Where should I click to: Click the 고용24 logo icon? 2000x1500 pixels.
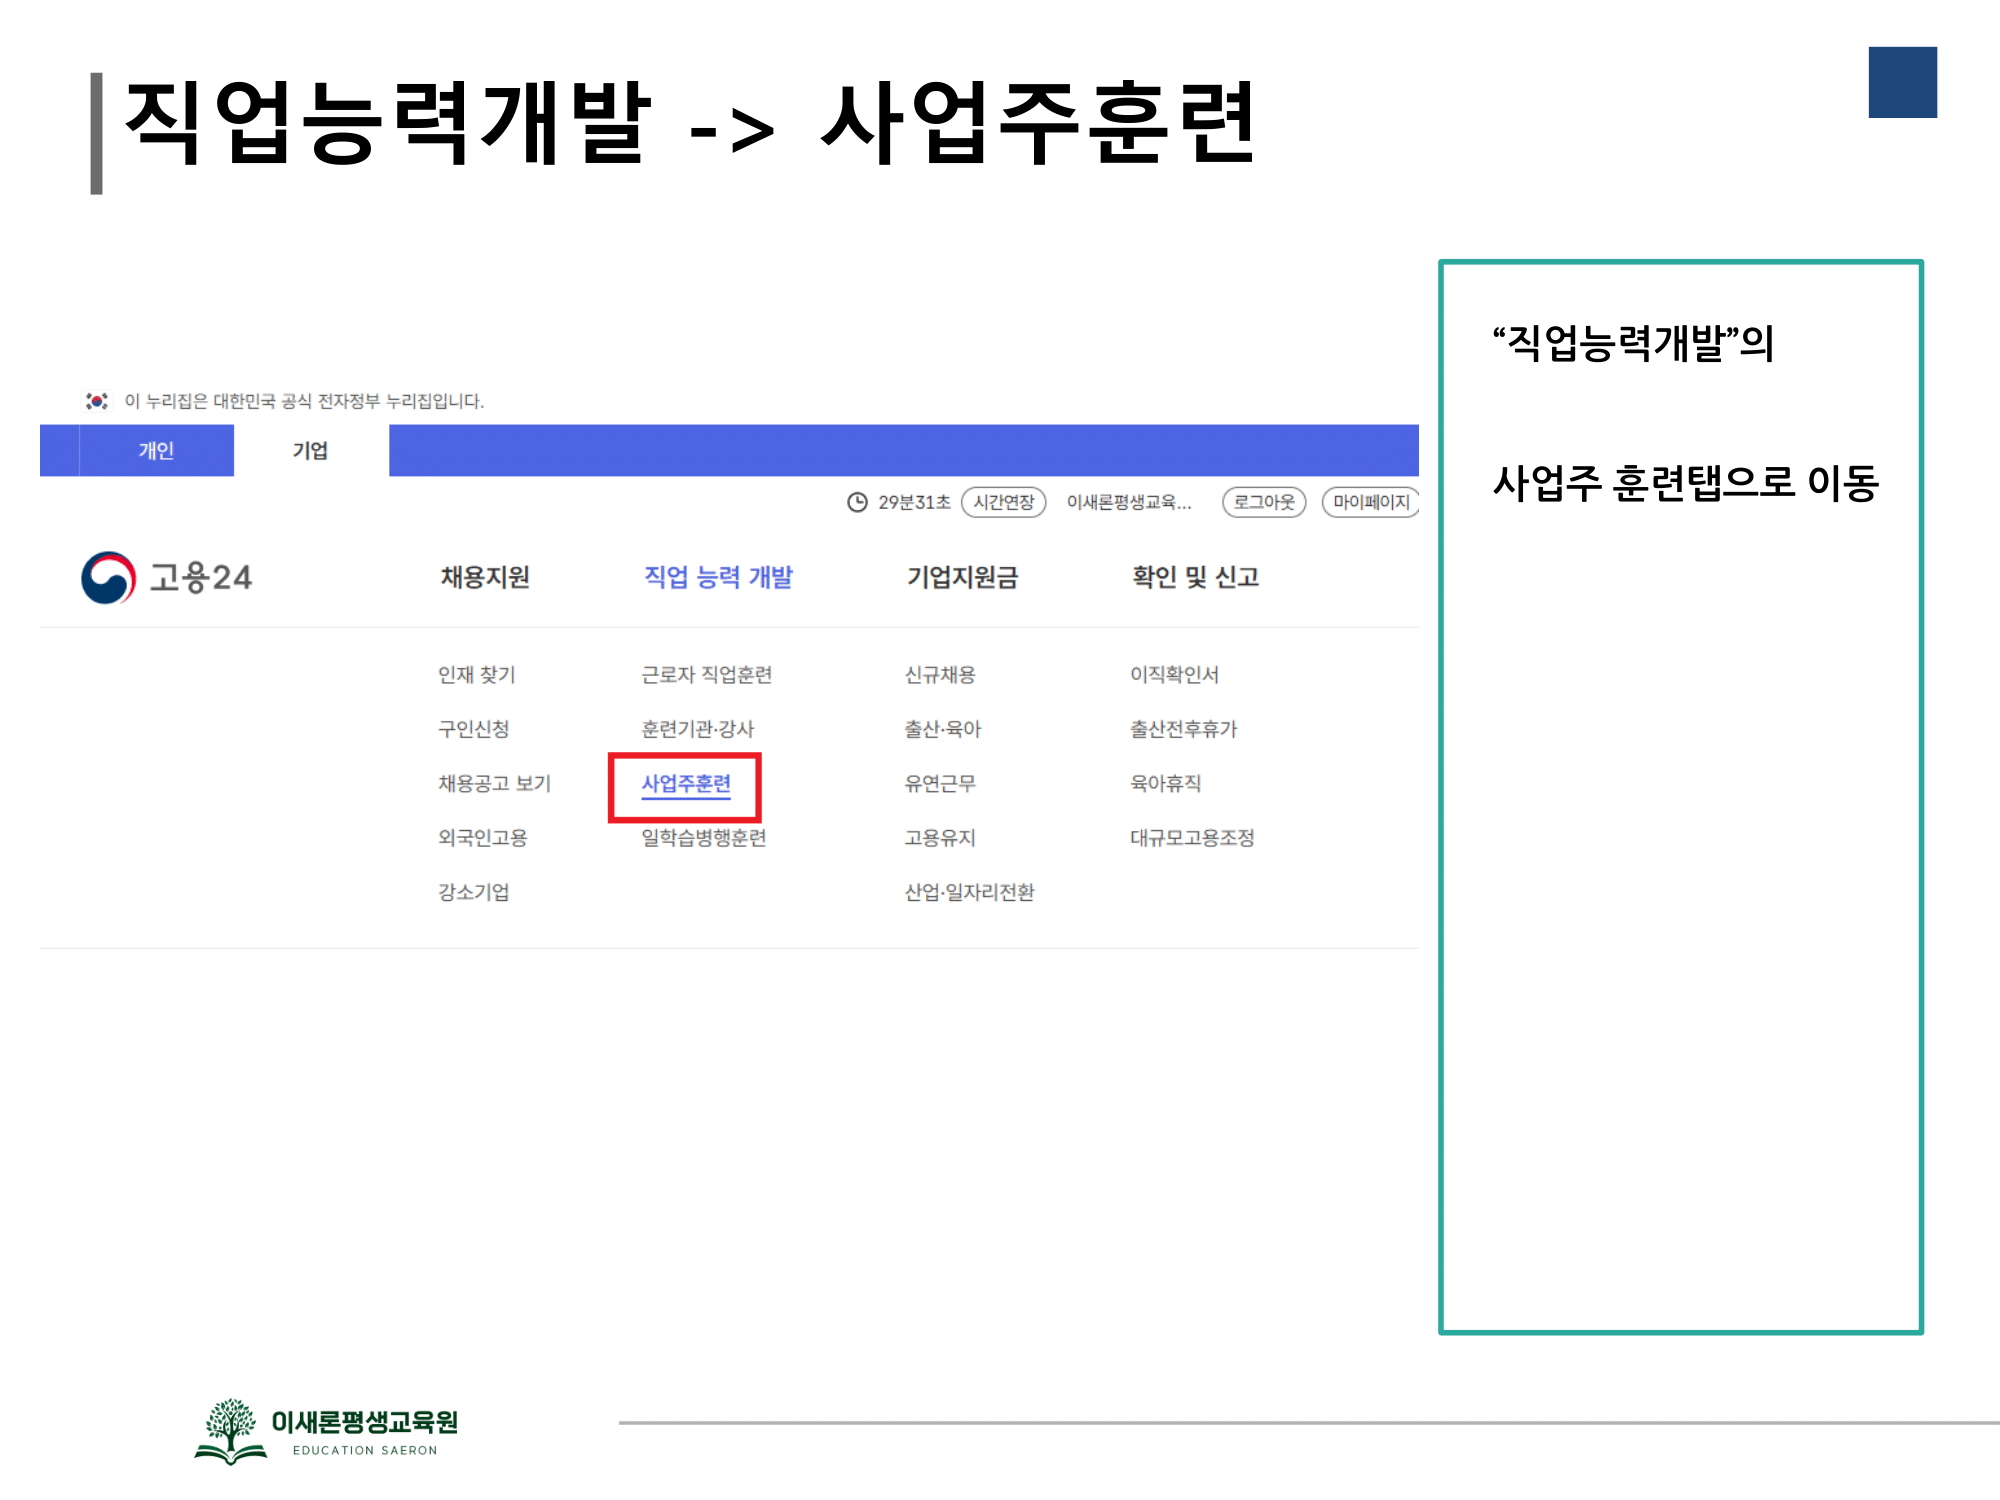pos(108,577)
